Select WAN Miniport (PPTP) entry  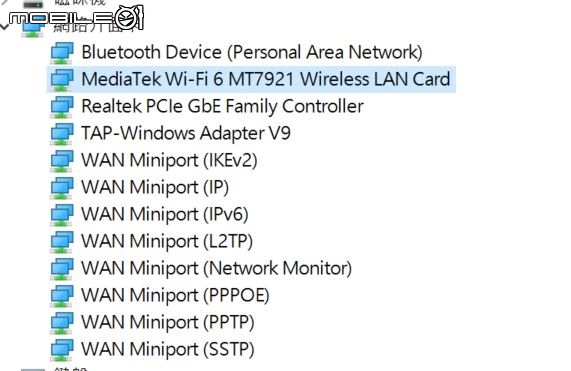(168, 322)
